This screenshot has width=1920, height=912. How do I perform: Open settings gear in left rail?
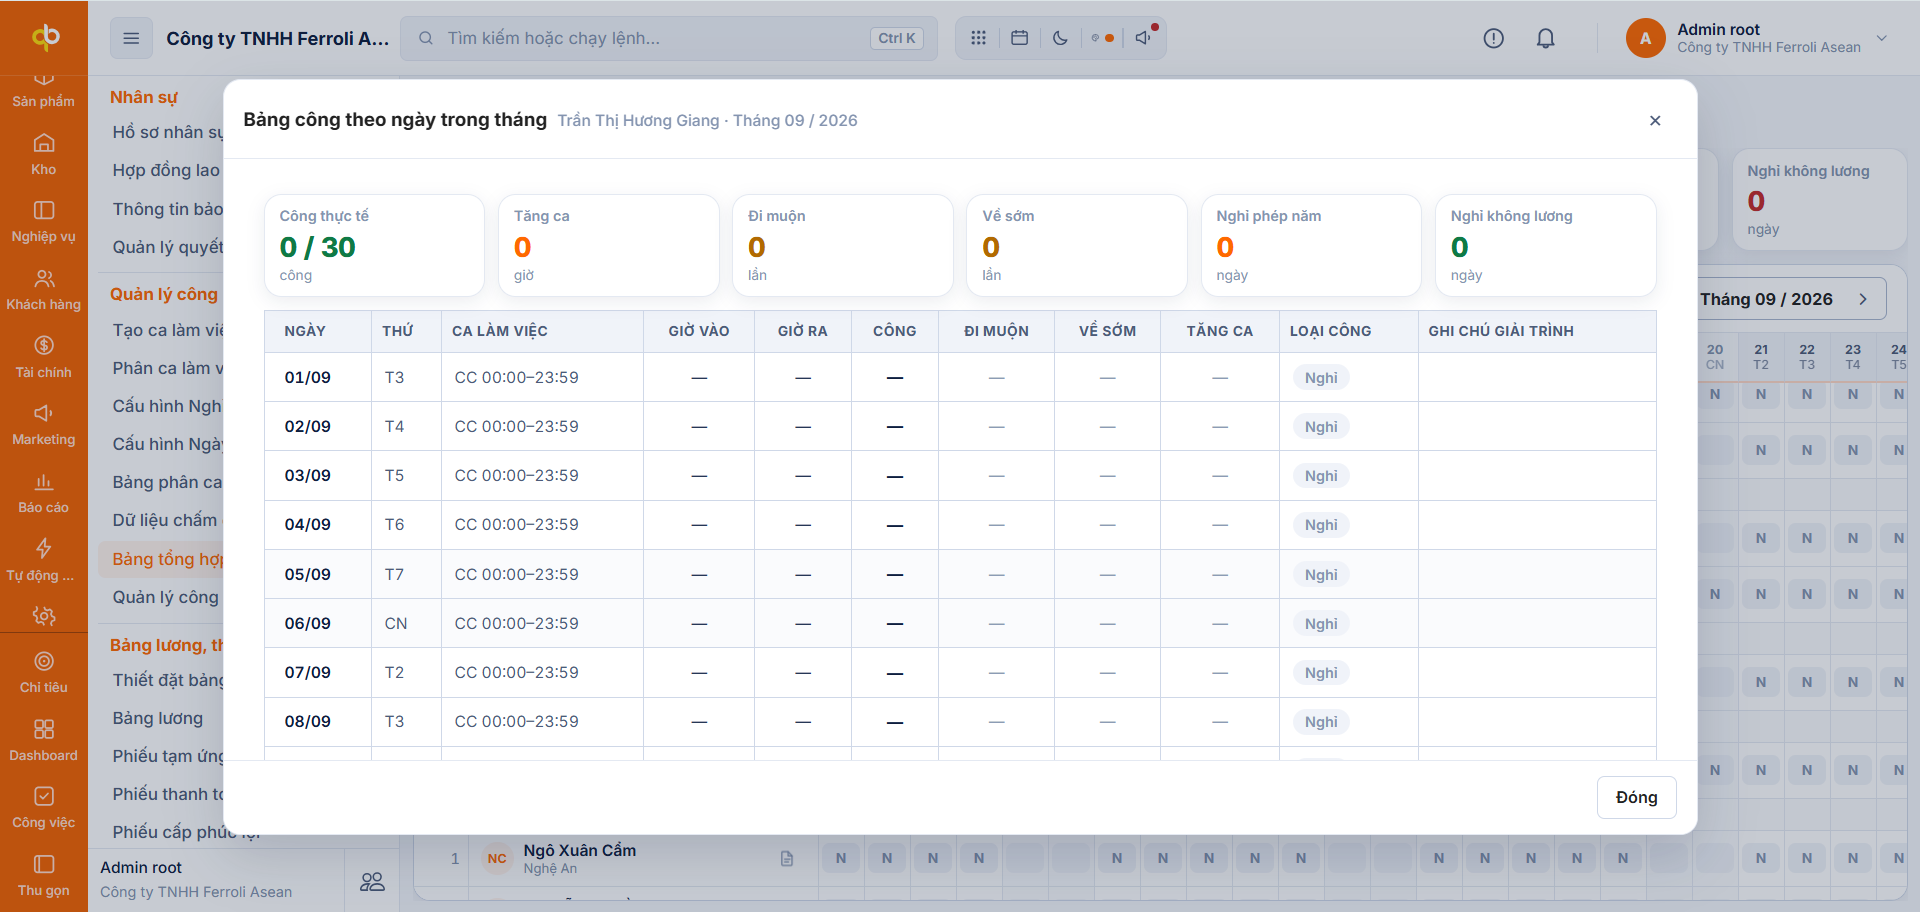(x=44, y=616)
